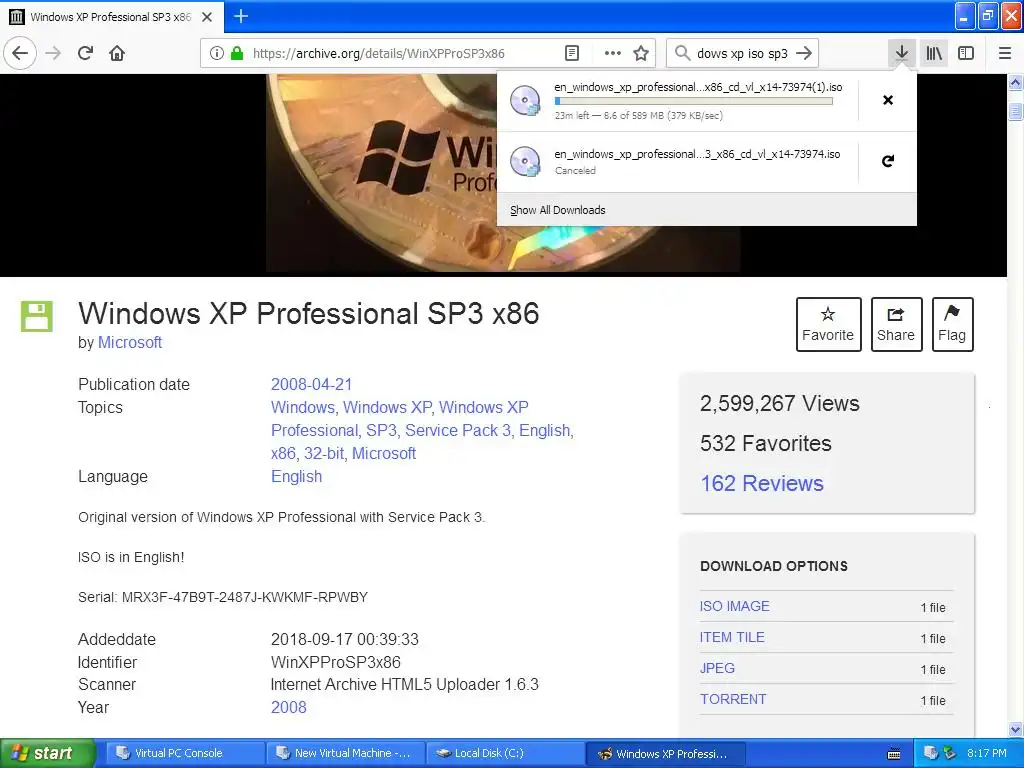Click the x86 topic link
Viewport: 1024px width, 768px height.
[x=283, y=453]
